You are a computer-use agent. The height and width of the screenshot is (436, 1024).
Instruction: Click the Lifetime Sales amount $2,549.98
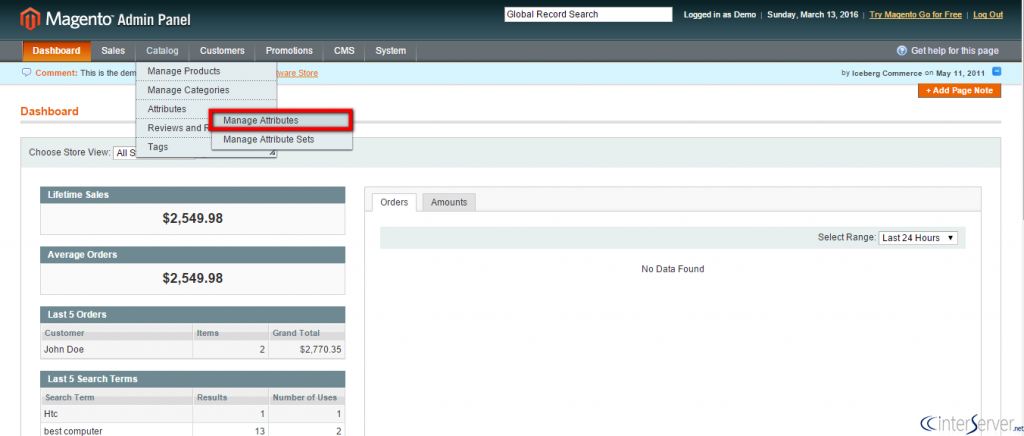(x=193, y=219)
